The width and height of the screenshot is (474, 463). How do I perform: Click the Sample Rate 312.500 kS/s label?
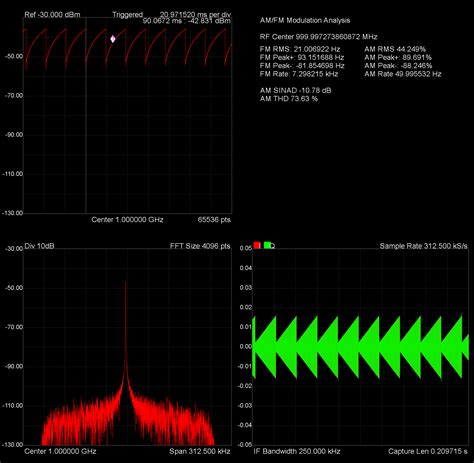423,246
